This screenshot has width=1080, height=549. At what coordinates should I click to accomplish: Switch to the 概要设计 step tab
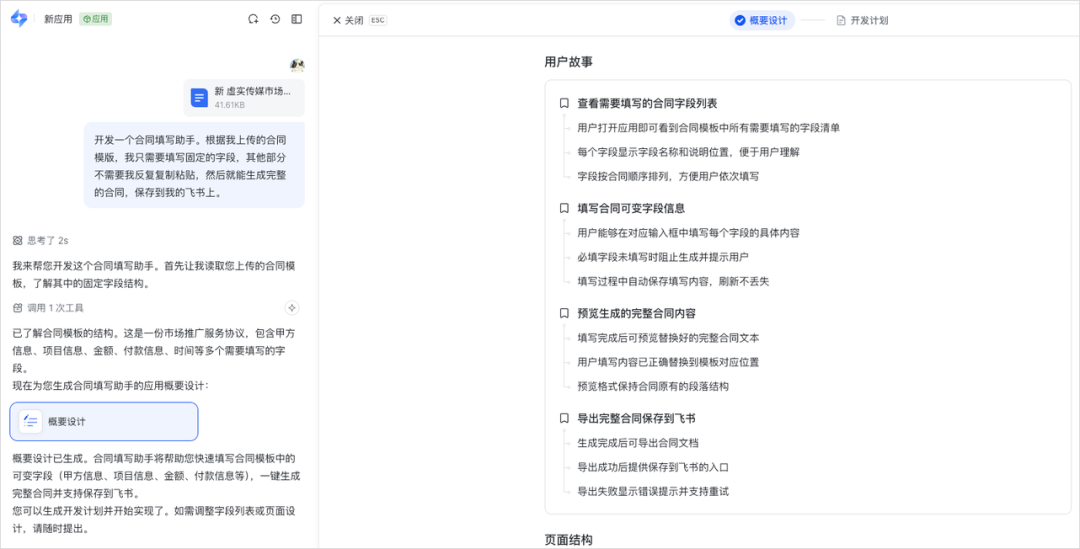click(761, 20)
